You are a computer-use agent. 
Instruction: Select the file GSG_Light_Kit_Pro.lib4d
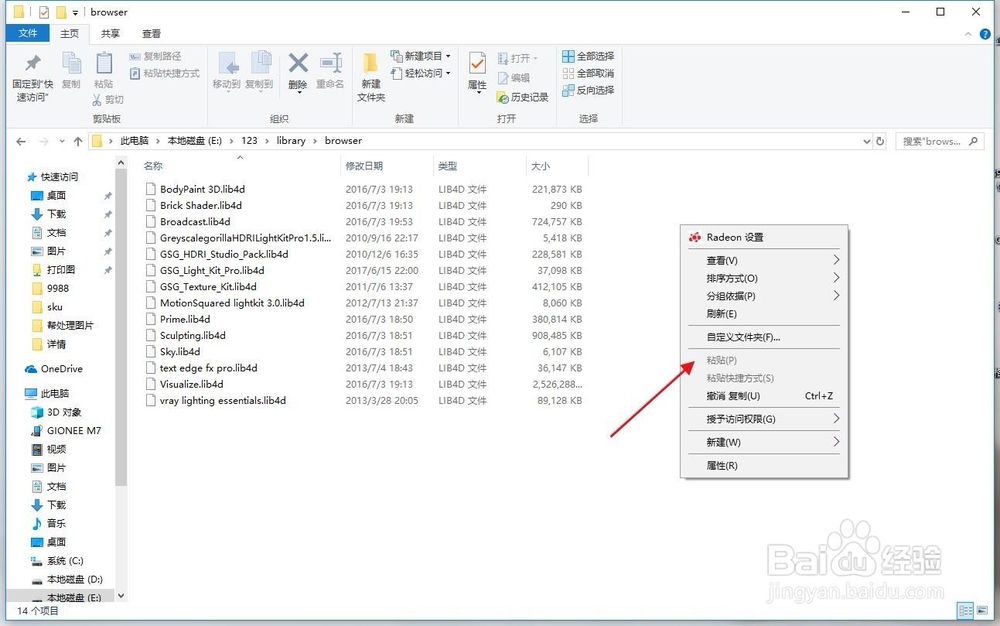(212, 270)
